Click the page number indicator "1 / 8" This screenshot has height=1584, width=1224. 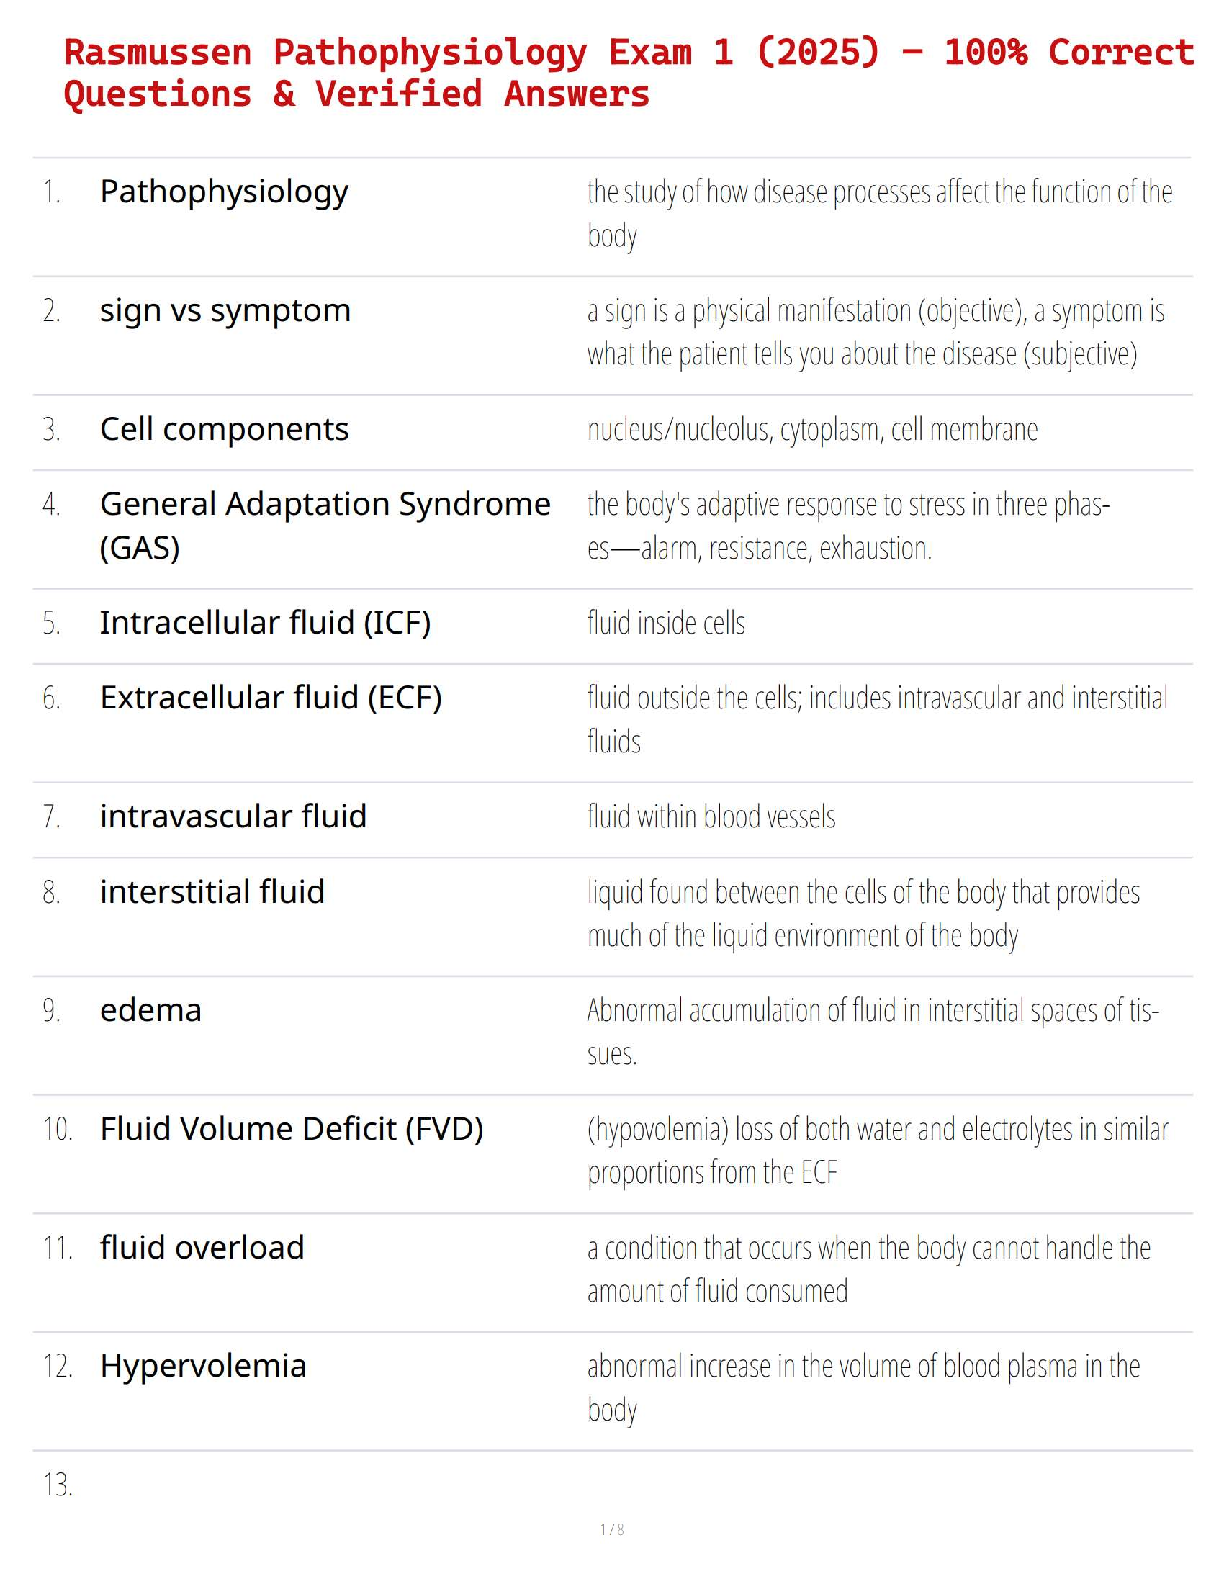612,1529
